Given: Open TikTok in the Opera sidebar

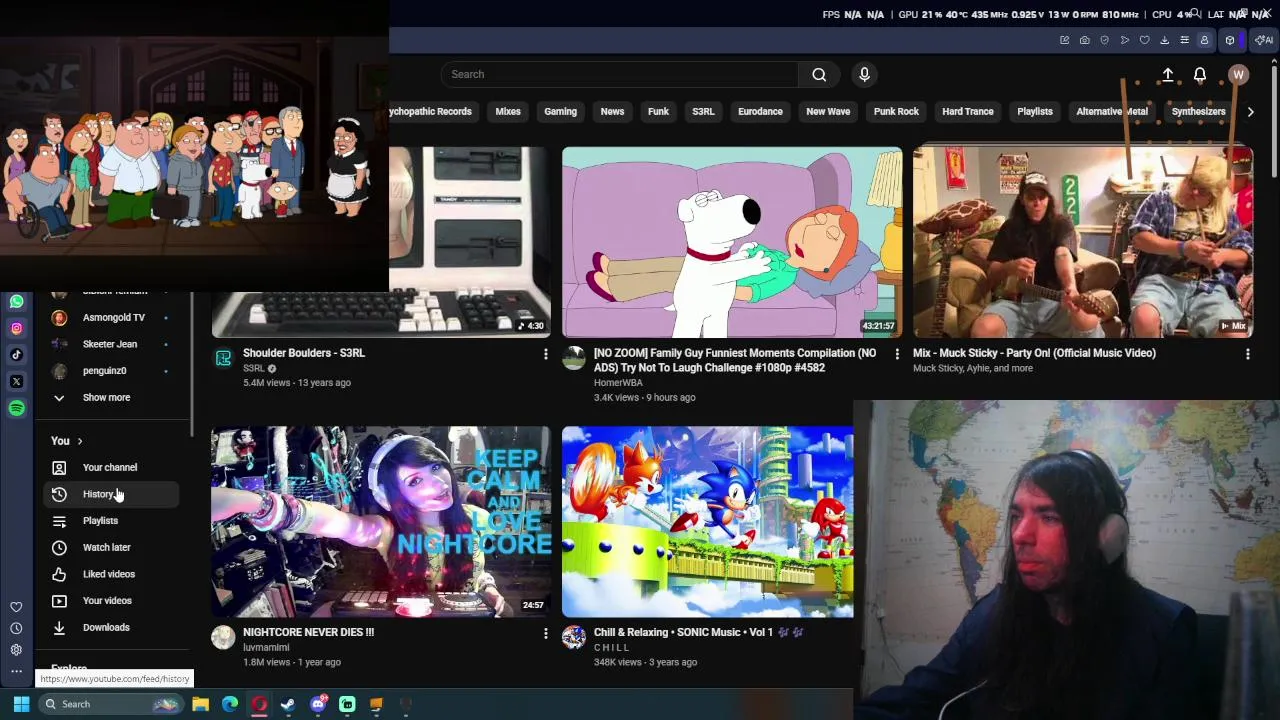Looking at the screenshot, I should pos(16,355).
